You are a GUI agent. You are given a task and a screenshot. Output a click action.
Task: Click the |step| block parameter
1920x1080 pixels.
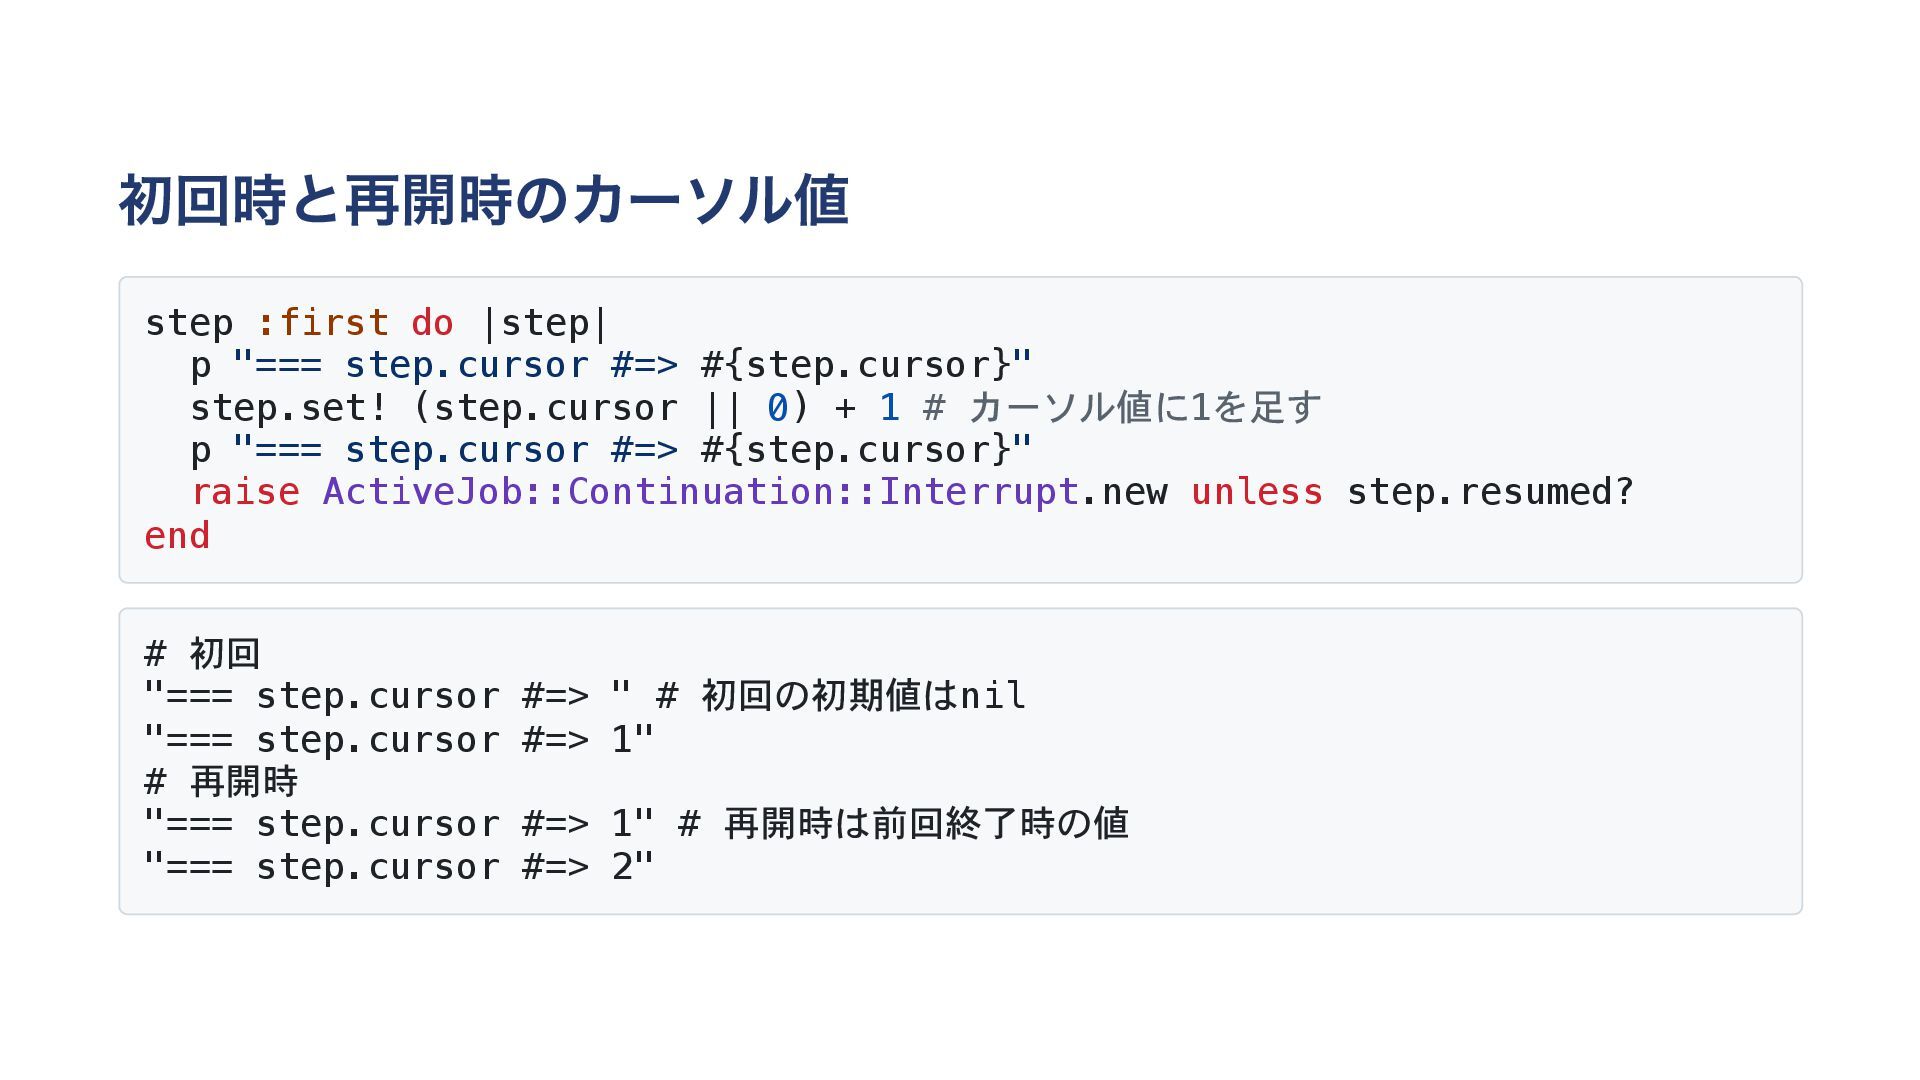544,323
